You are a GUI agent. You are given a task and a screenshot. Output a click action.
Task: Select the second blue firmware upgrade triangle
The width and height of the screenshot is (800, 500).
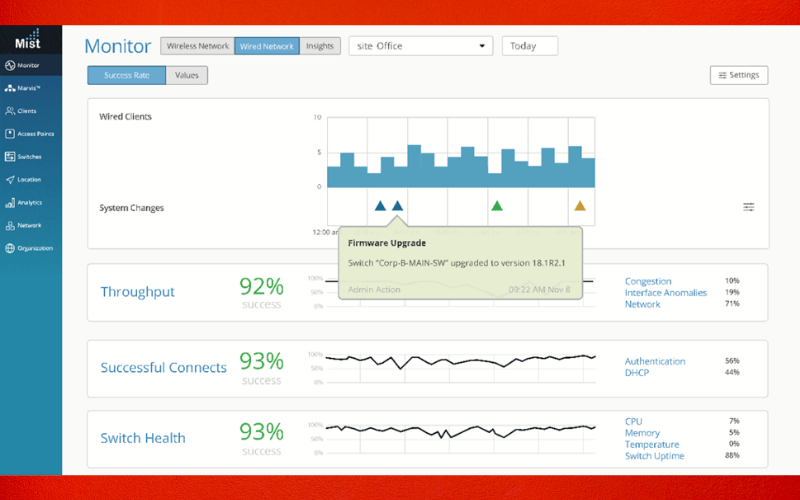click(397, 206)
